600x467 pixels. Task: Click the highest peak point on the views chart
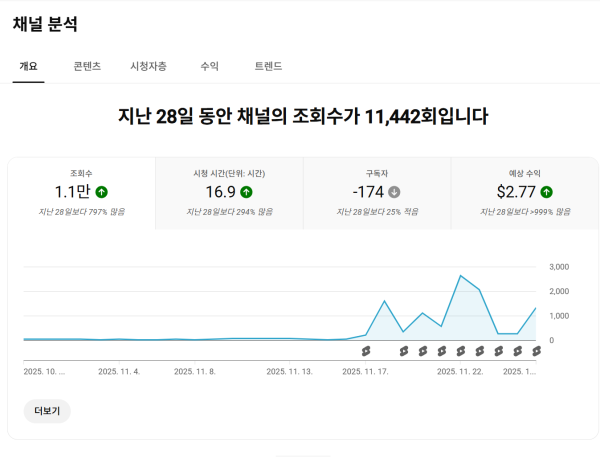(x=460, y=275)
